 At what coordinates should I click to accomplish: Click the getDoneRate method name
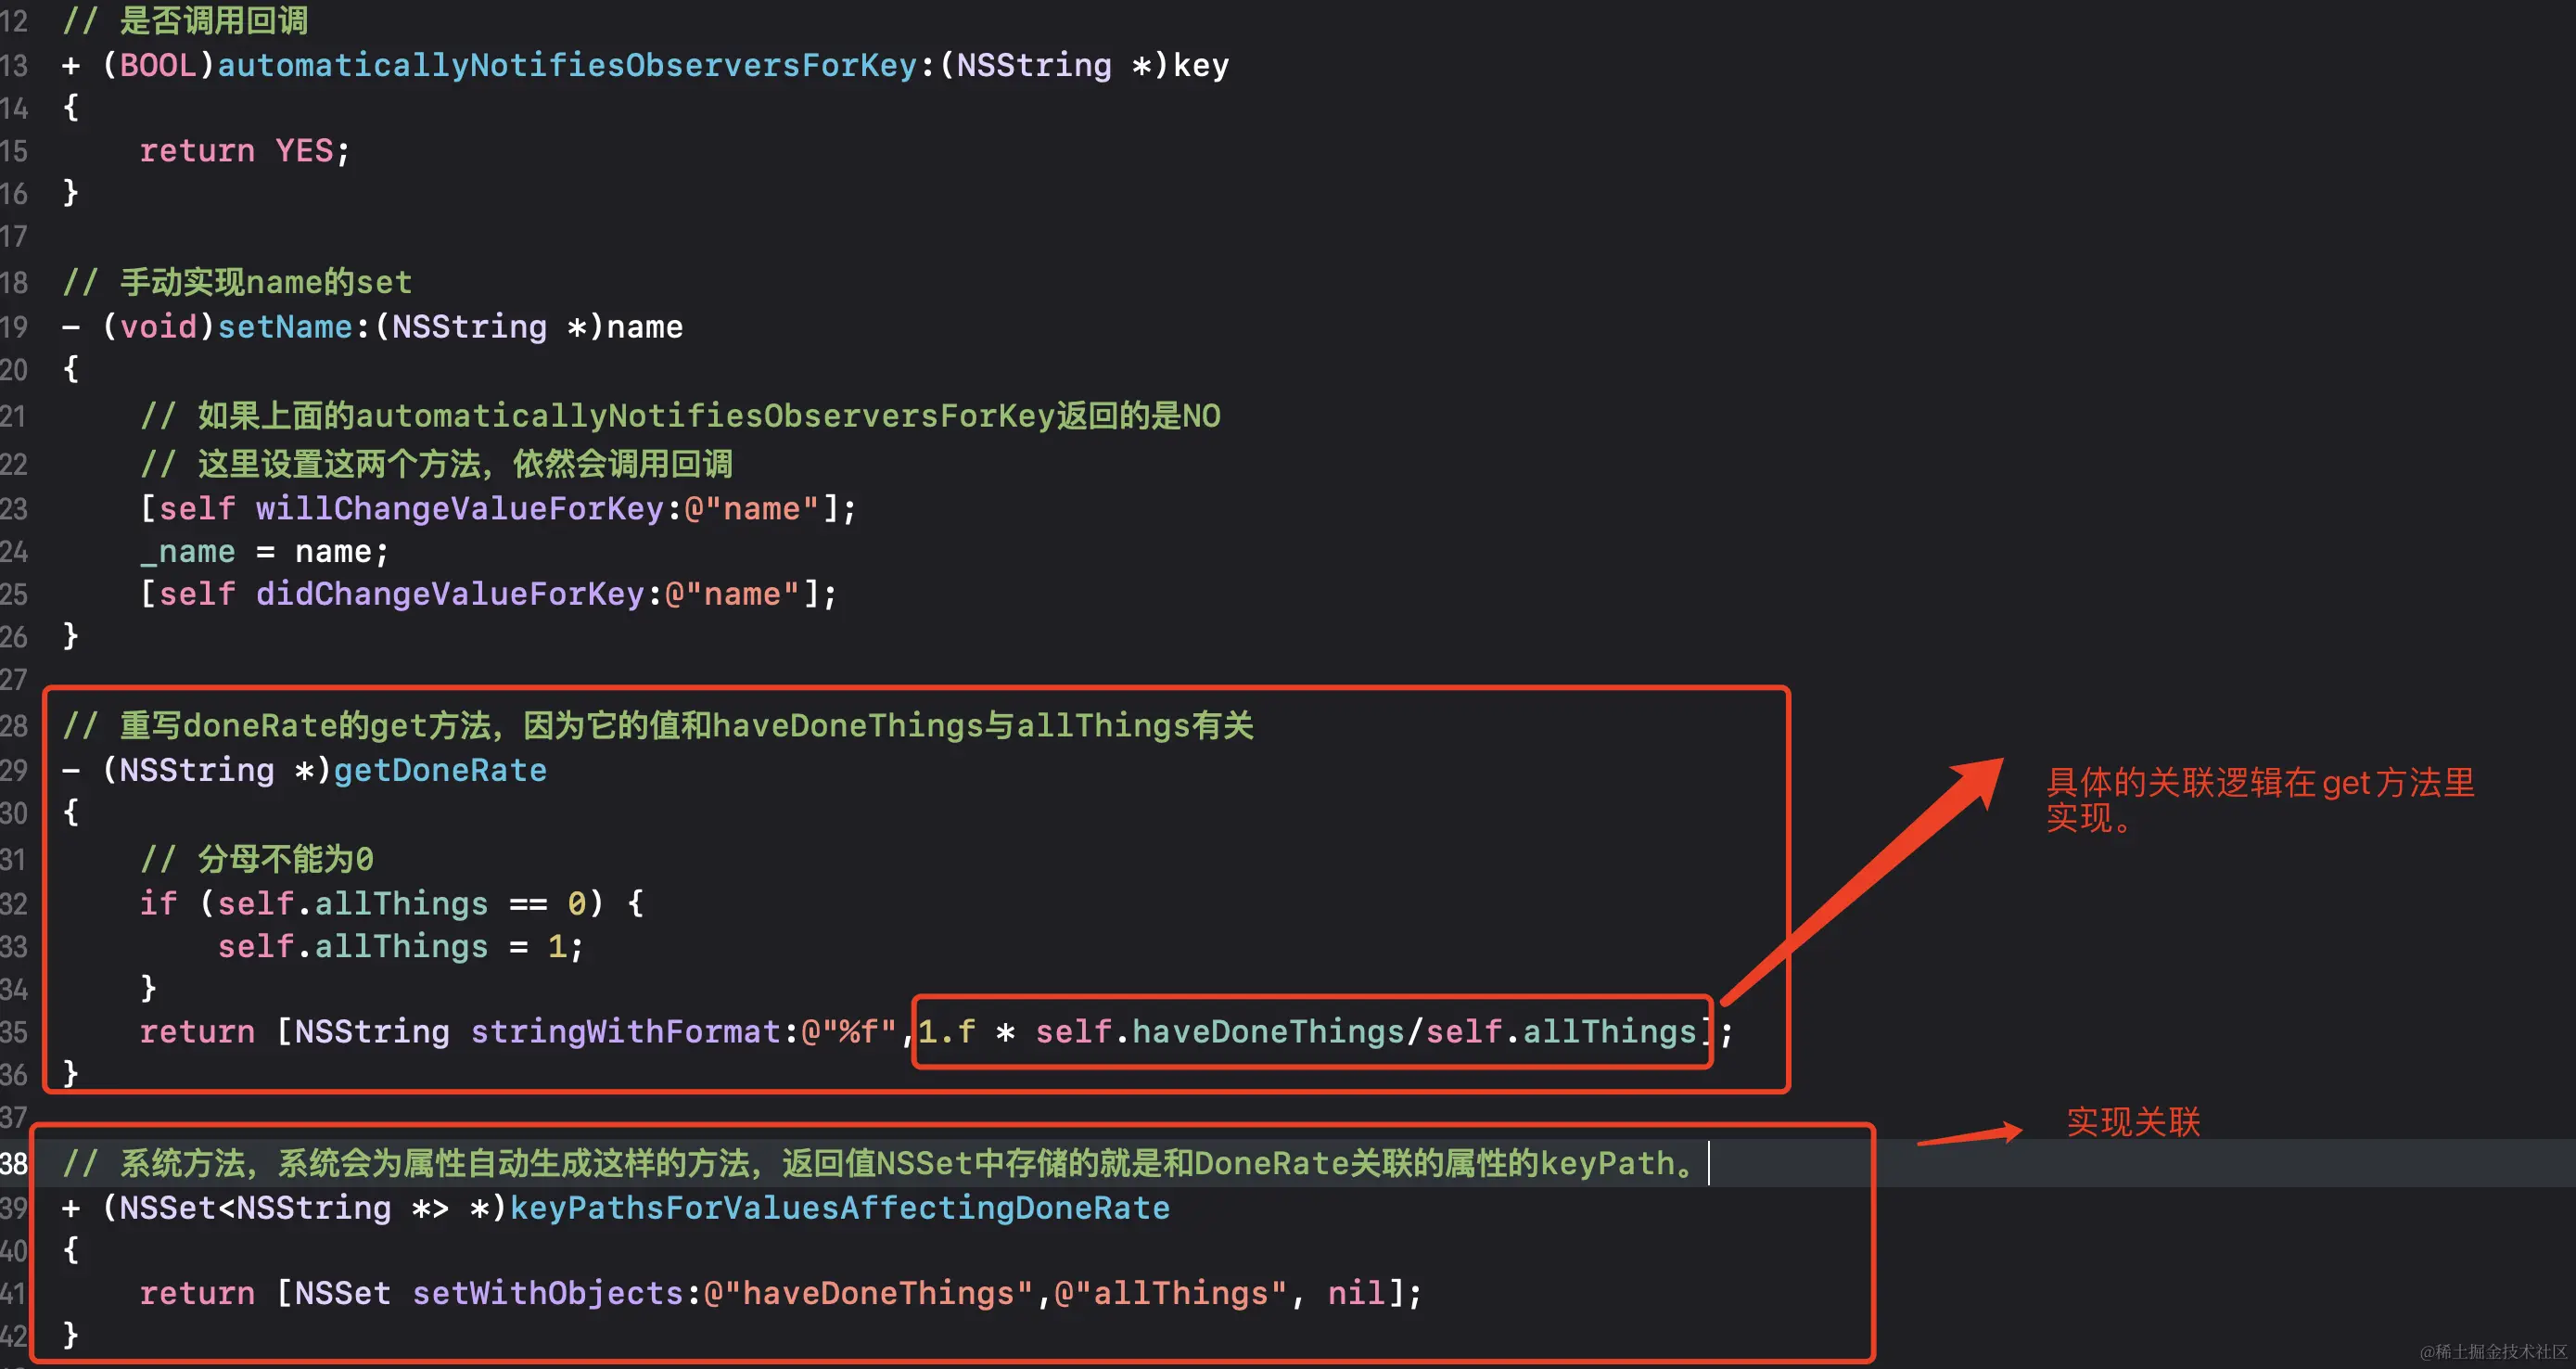(440, 770)
